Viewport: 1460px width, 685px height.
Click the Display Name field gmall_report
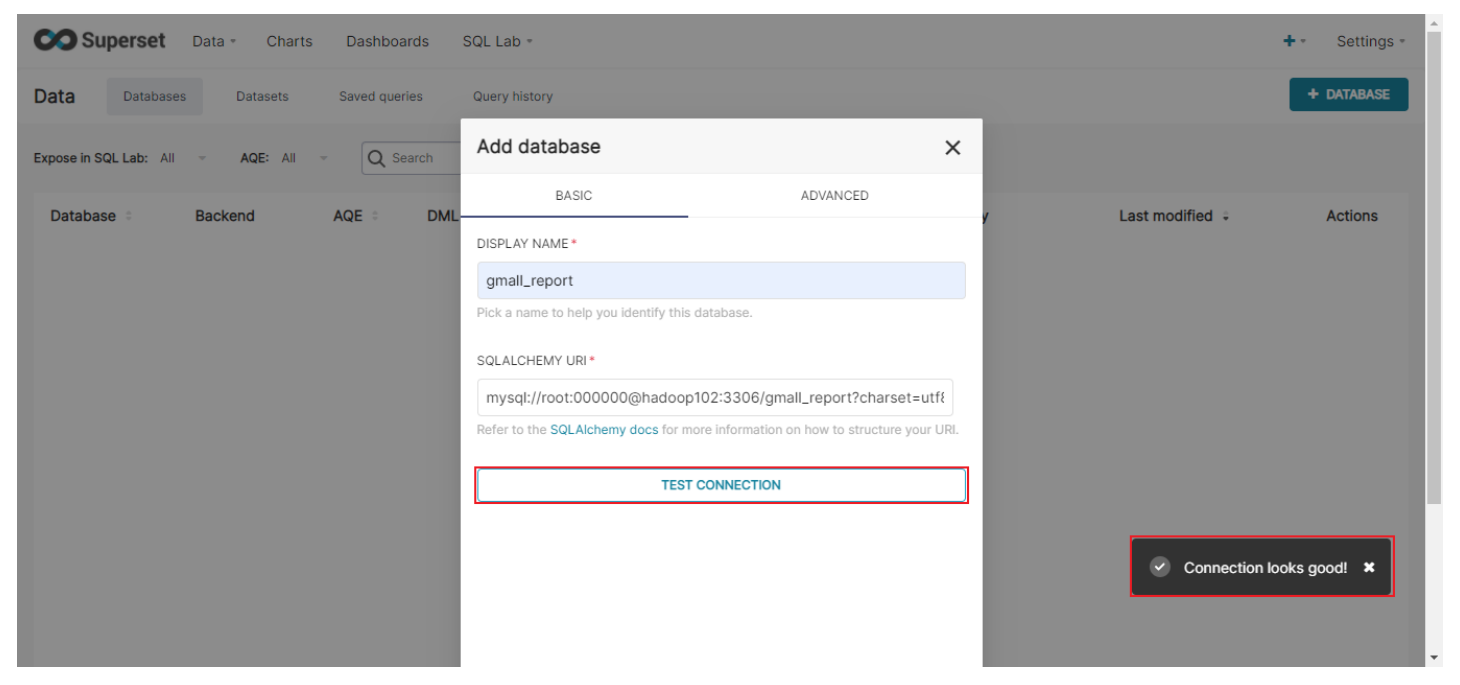pyautogui.click(x=721, y=280)
